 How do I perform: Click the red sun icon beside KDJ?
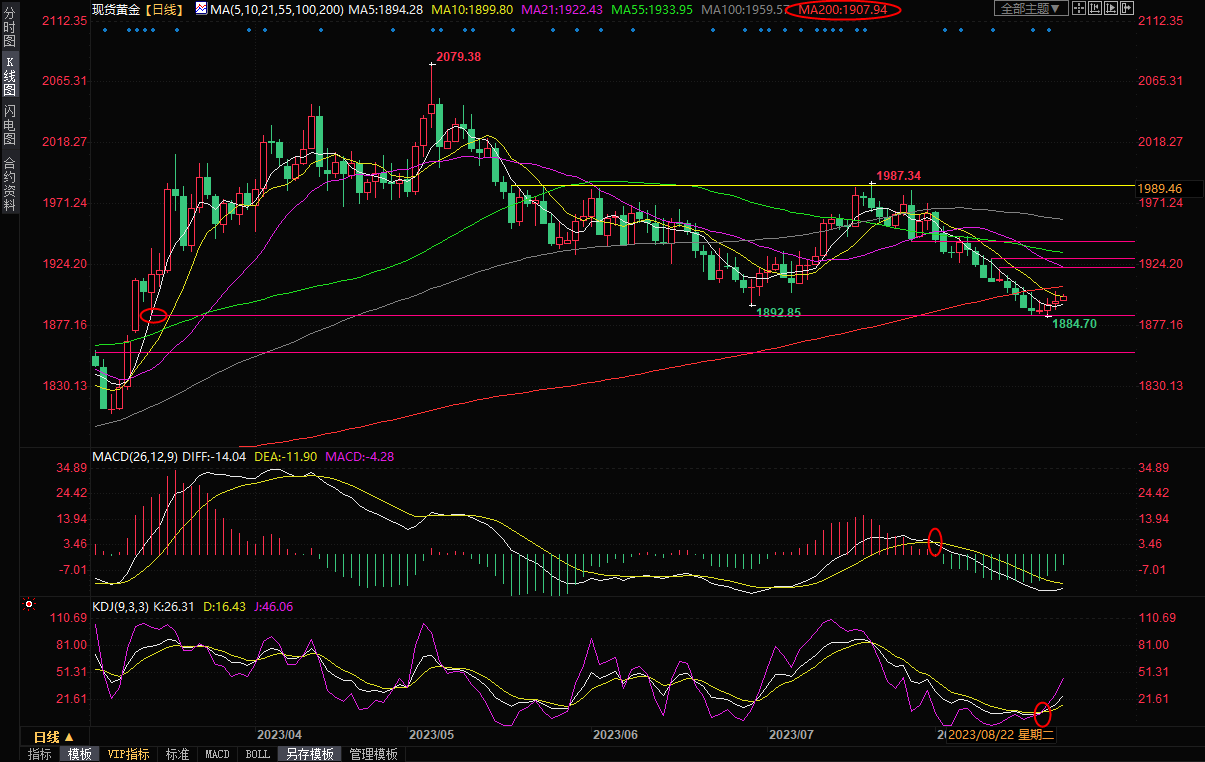coord(28,605)
